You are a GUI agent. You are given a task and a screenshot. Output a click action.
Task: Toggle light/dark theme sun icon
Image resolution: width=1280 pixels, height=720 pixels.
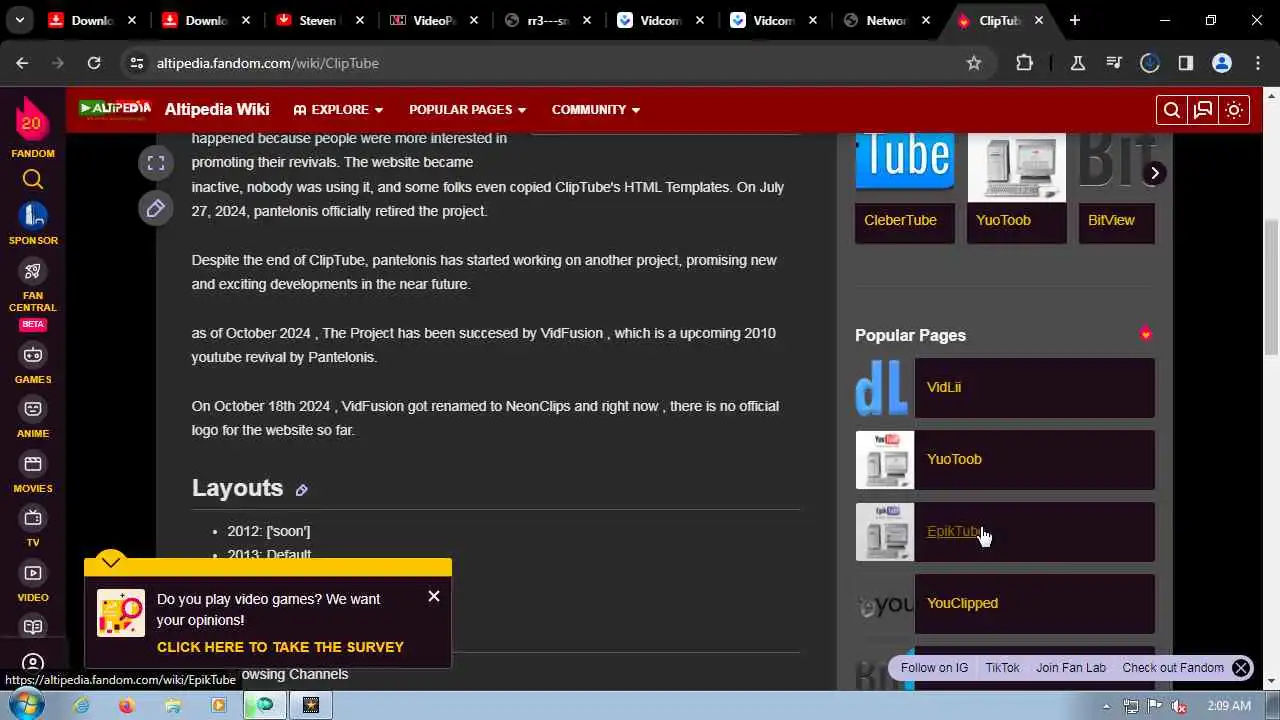pyautogui.click(x=1234, y=110)
